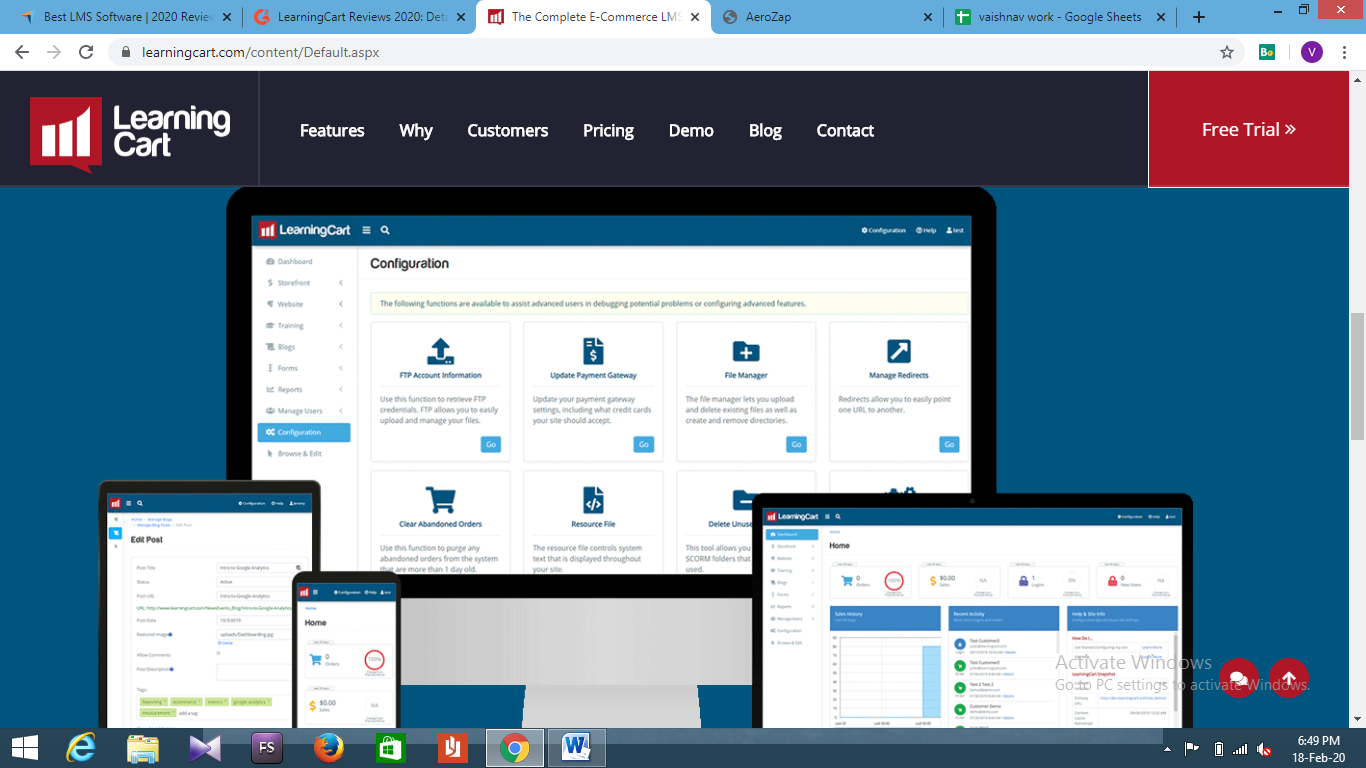
Task: Click the Update Payment Gateway dollar icon
Action: coord(593,351)
